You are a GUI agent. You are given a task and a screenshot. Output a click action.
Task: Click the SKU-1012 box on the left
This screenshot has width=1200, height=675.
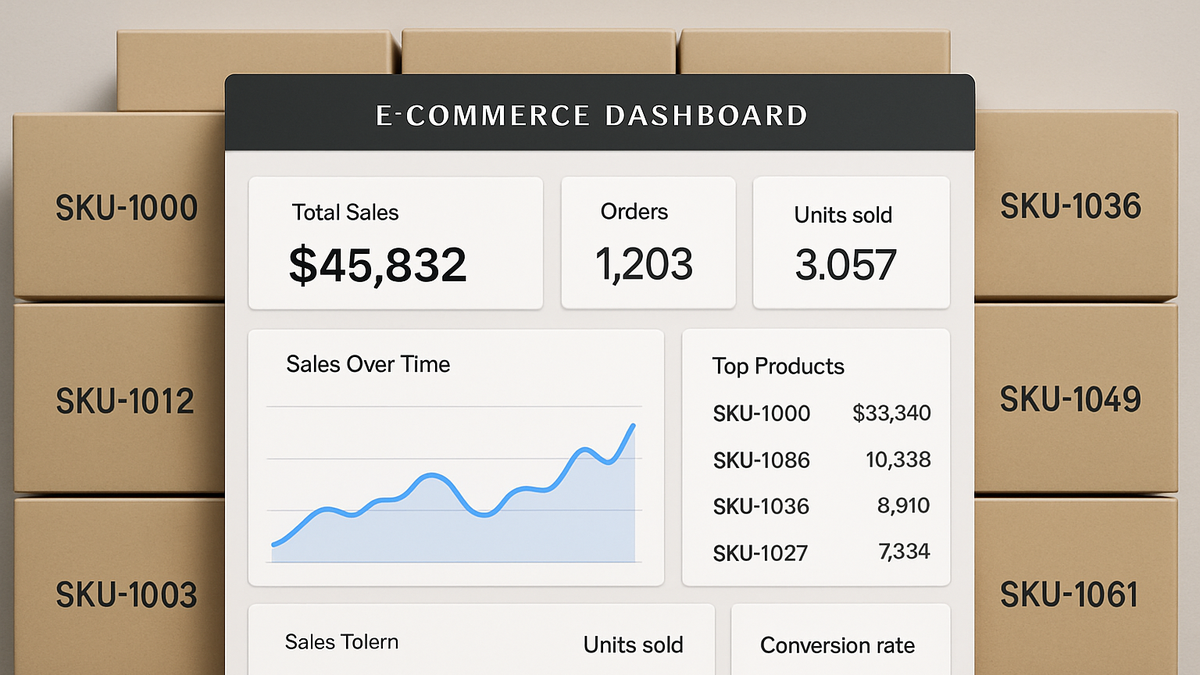point(120,398)
